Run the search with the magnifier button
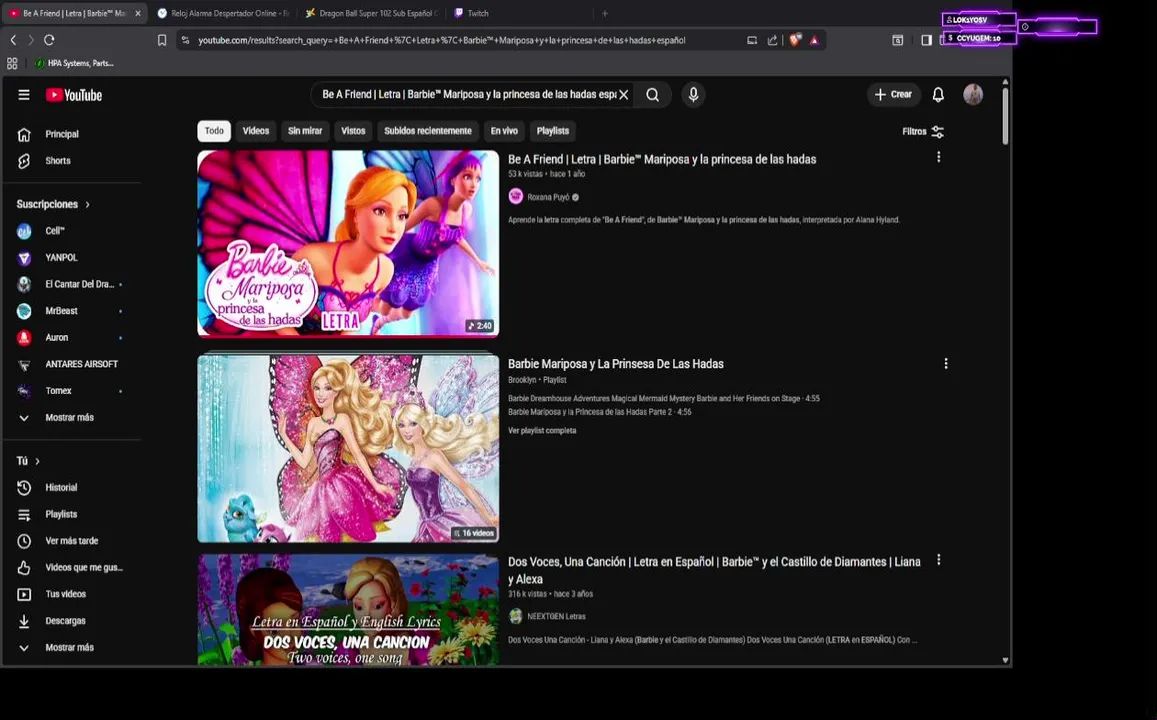Image resolution: width=1157 pixels, height=720 pixels. pos(652,94)
